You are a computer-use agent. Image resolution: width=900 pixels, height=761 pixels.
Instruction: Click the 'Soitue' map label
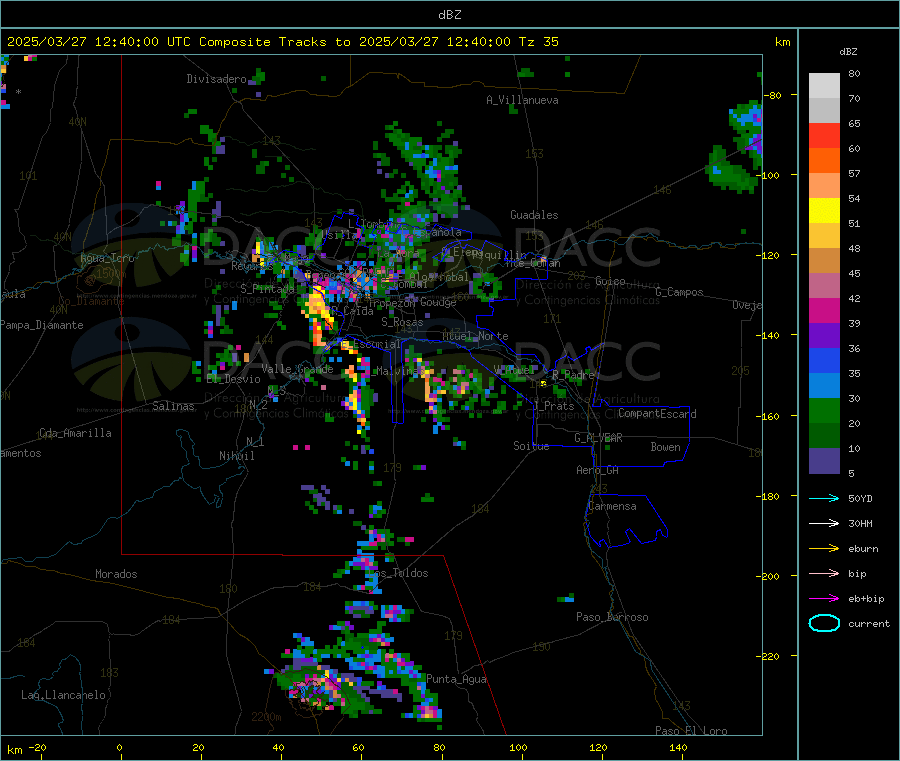pos(531,445)
